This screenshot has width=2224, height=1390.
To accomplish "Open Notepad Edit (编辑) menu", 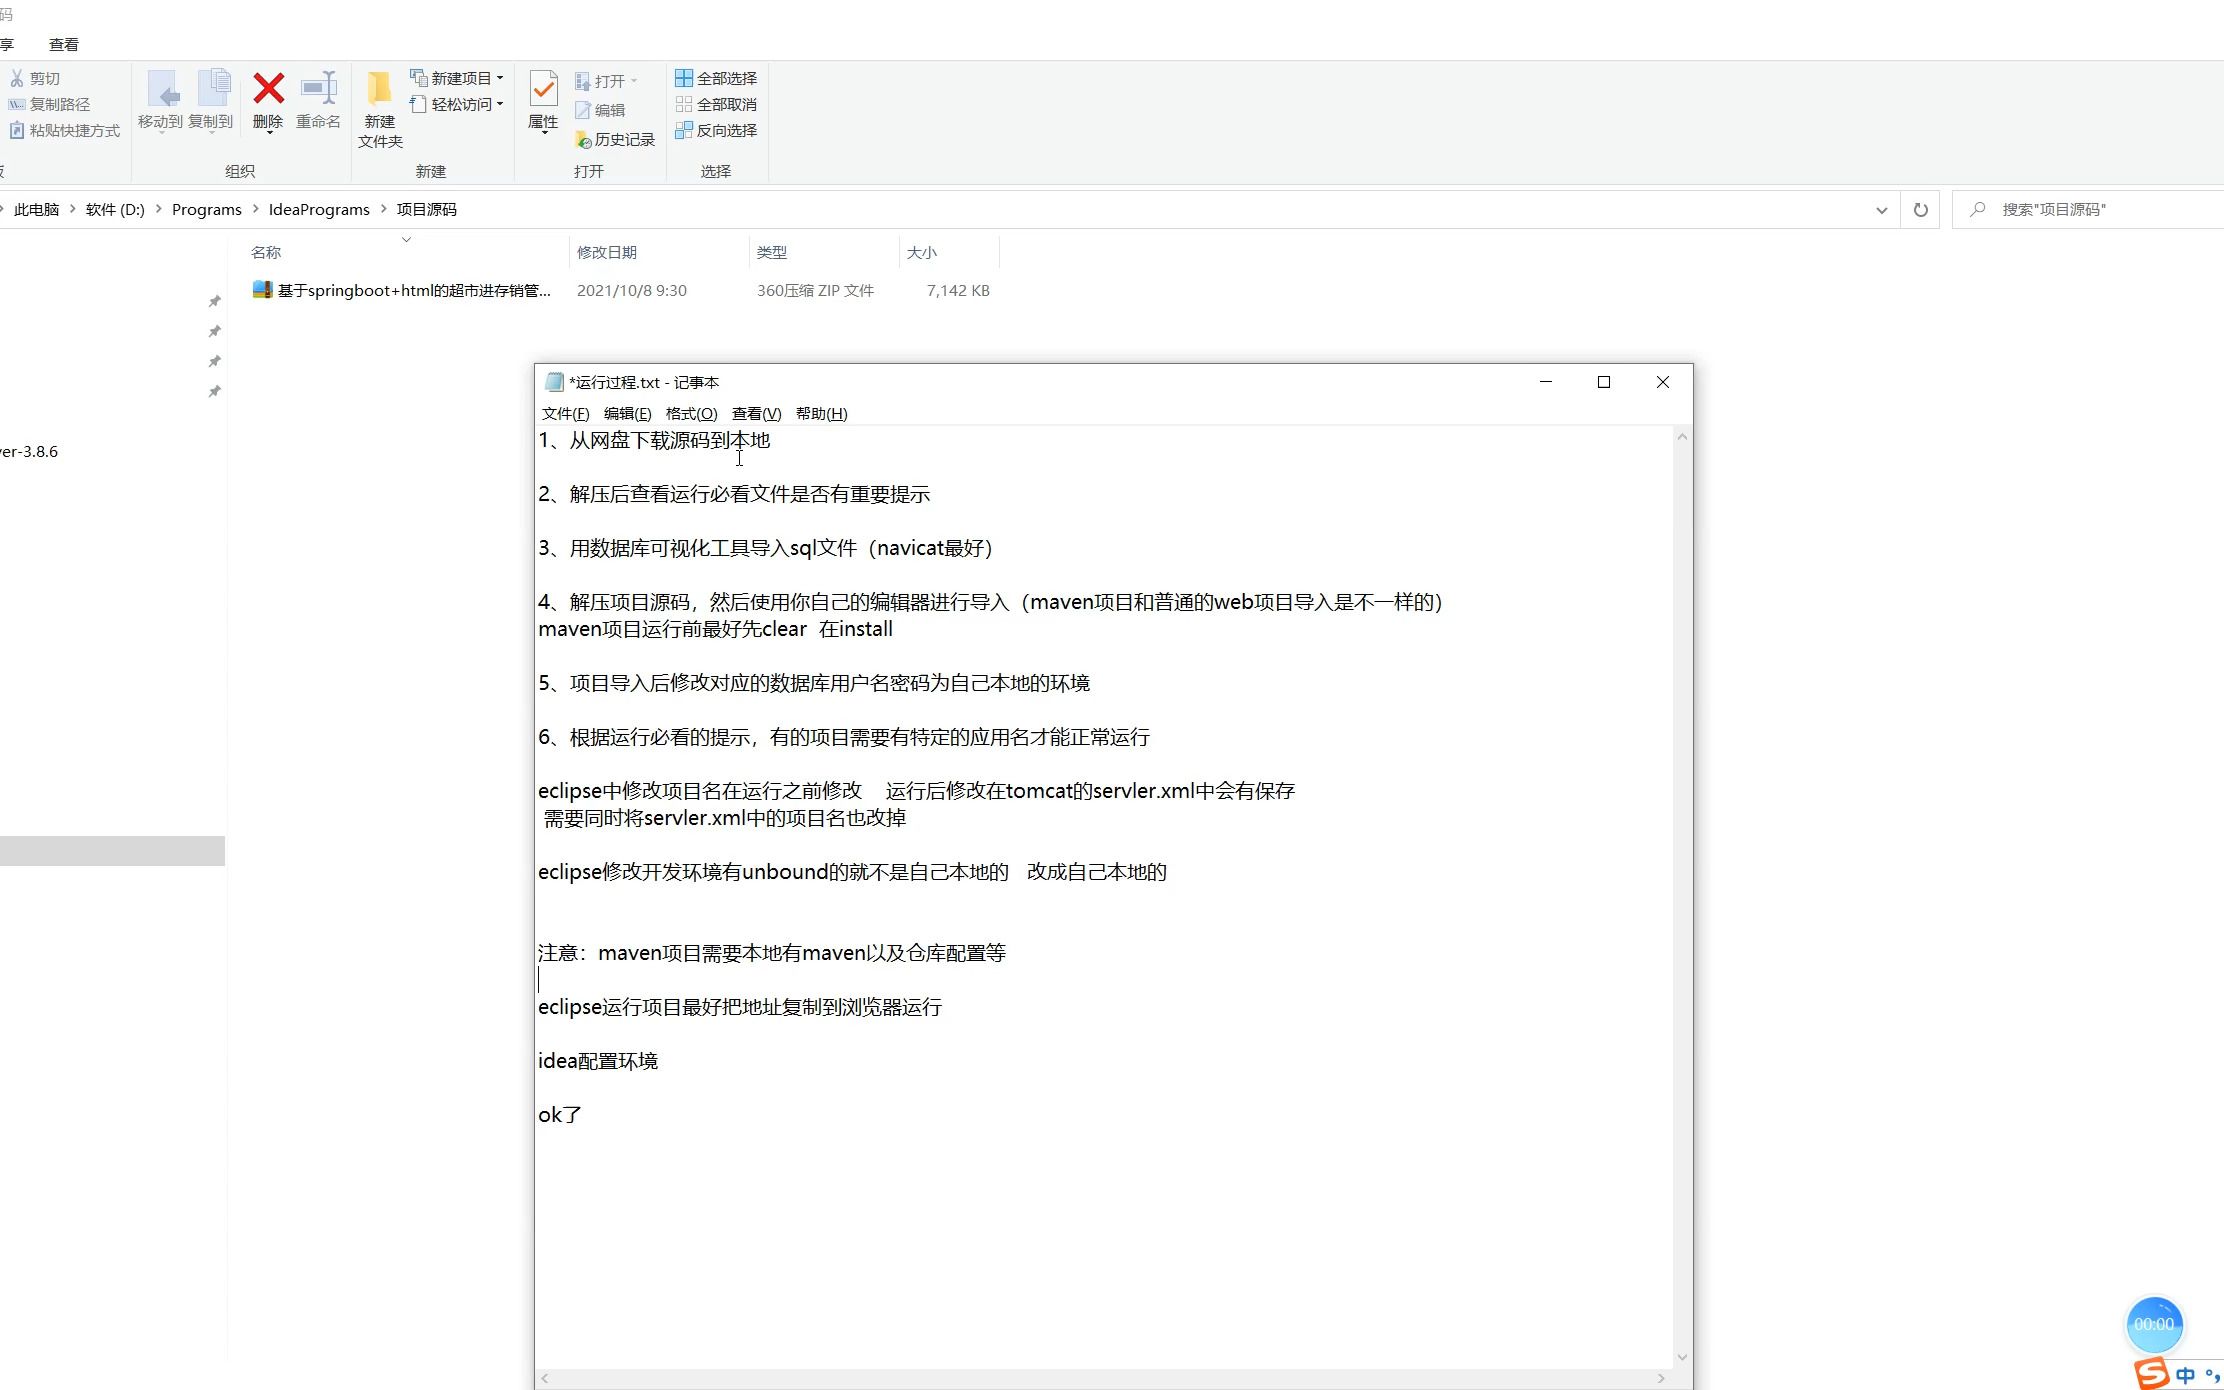I will click(627, 413).
